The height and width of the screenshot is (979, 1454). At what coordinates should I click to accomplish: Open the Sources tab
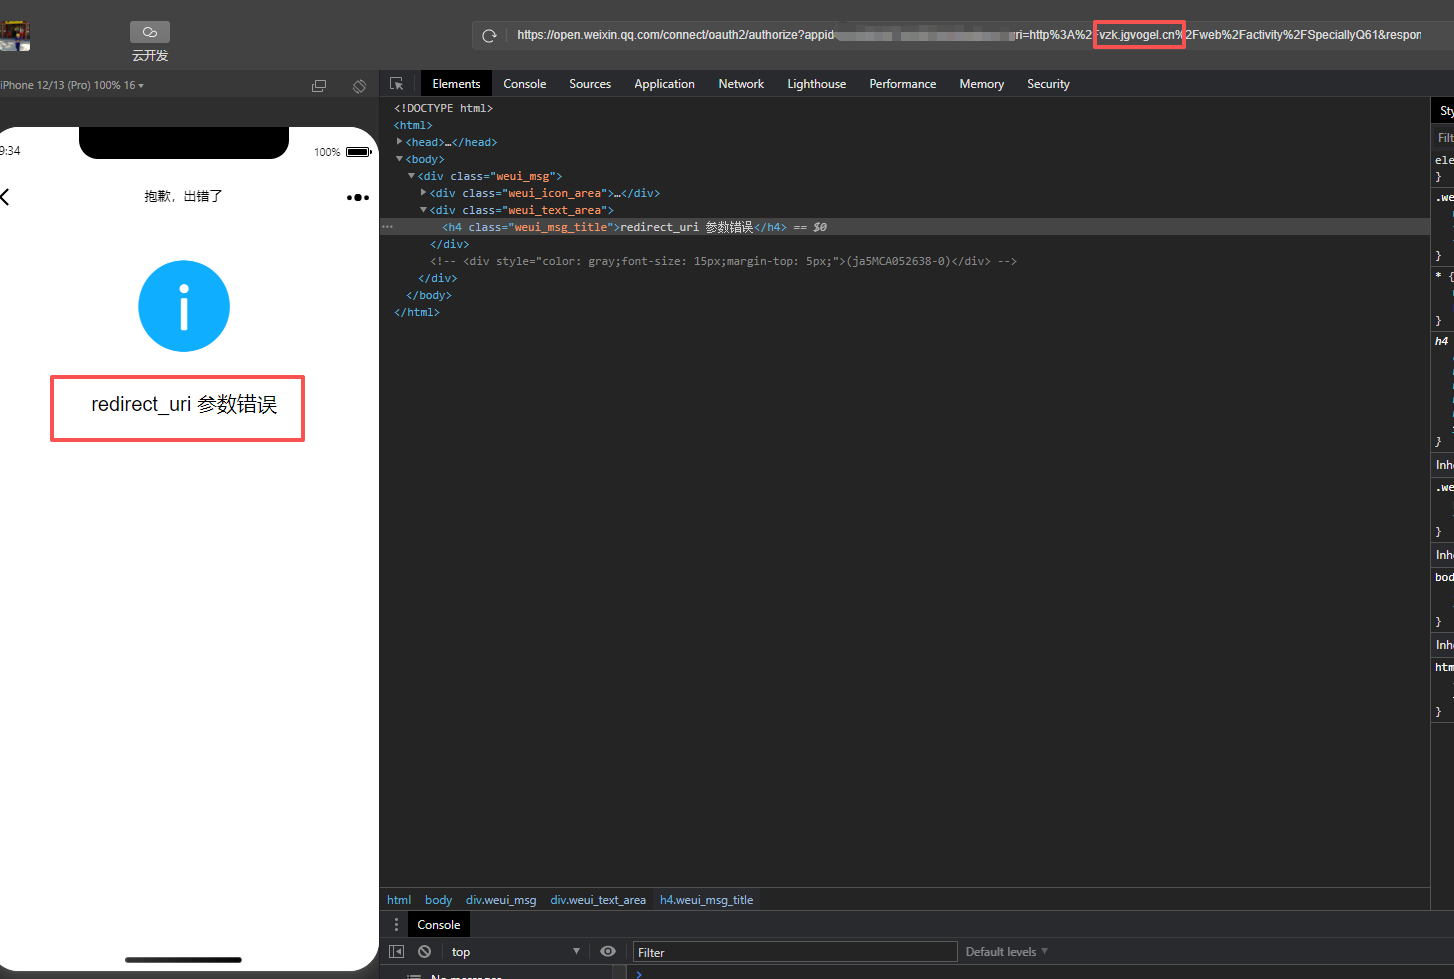590,84
